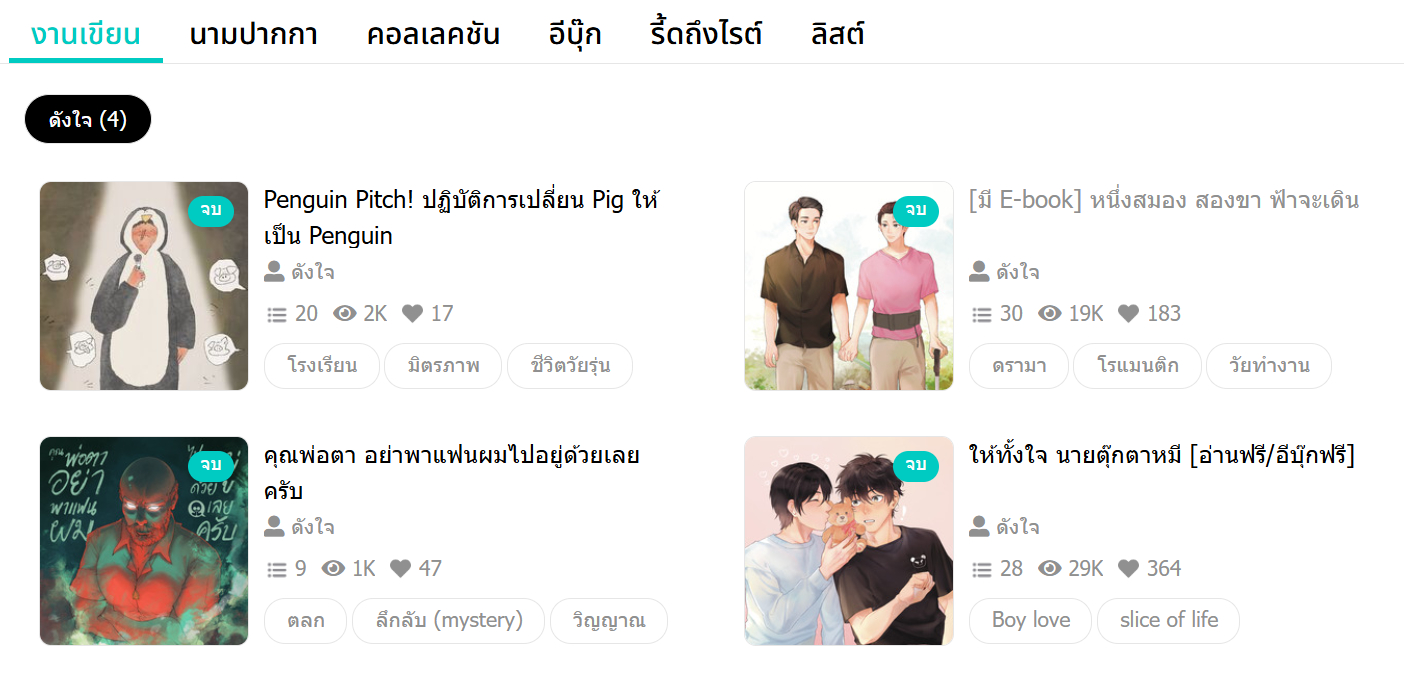The height and width of the screenshot is (684, 1404).
Task: Select the Boy love tag
Action: [x=1030, y=620]
